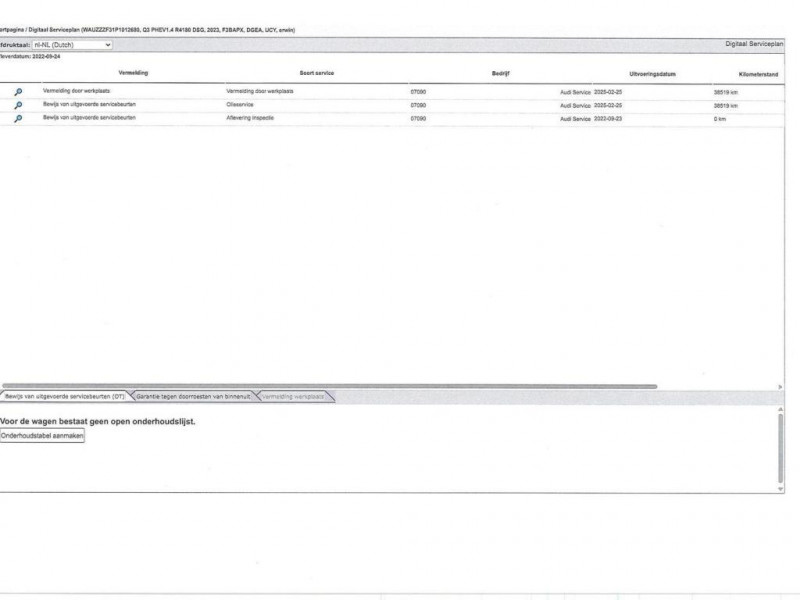Open the Afdruktaal language dropdown
The width and height of the screenshot is (800, 600).
tap(73, 45)
